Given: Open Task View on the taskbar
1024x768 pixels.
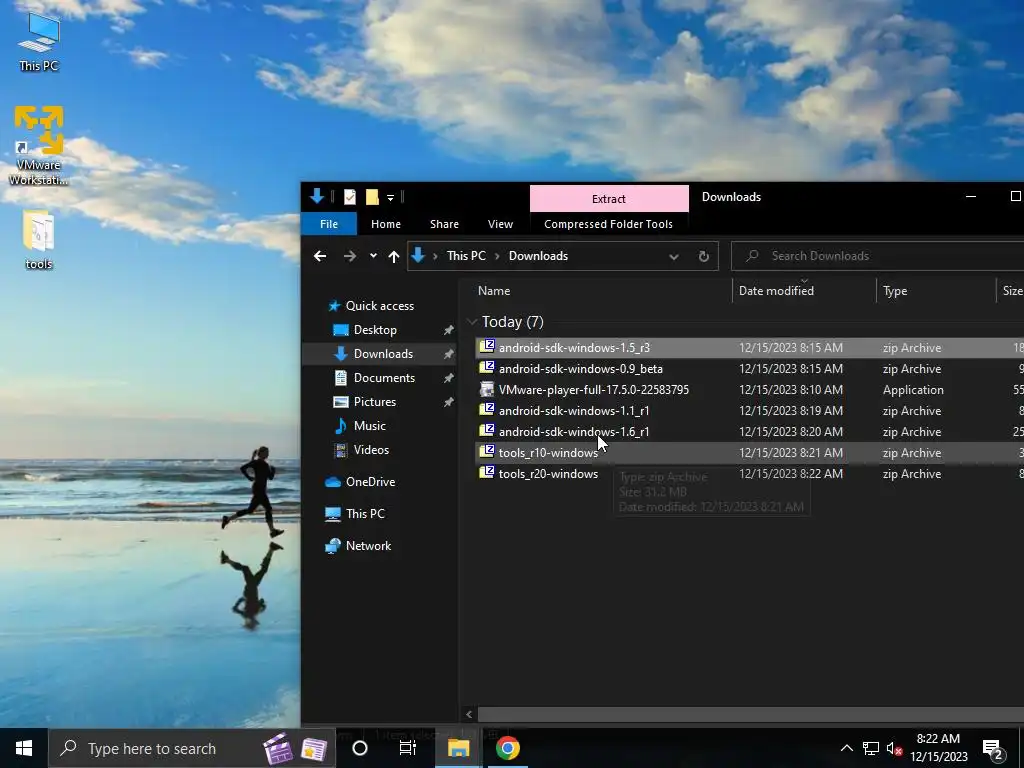Looking at the screenshot, I should point(408,748).
